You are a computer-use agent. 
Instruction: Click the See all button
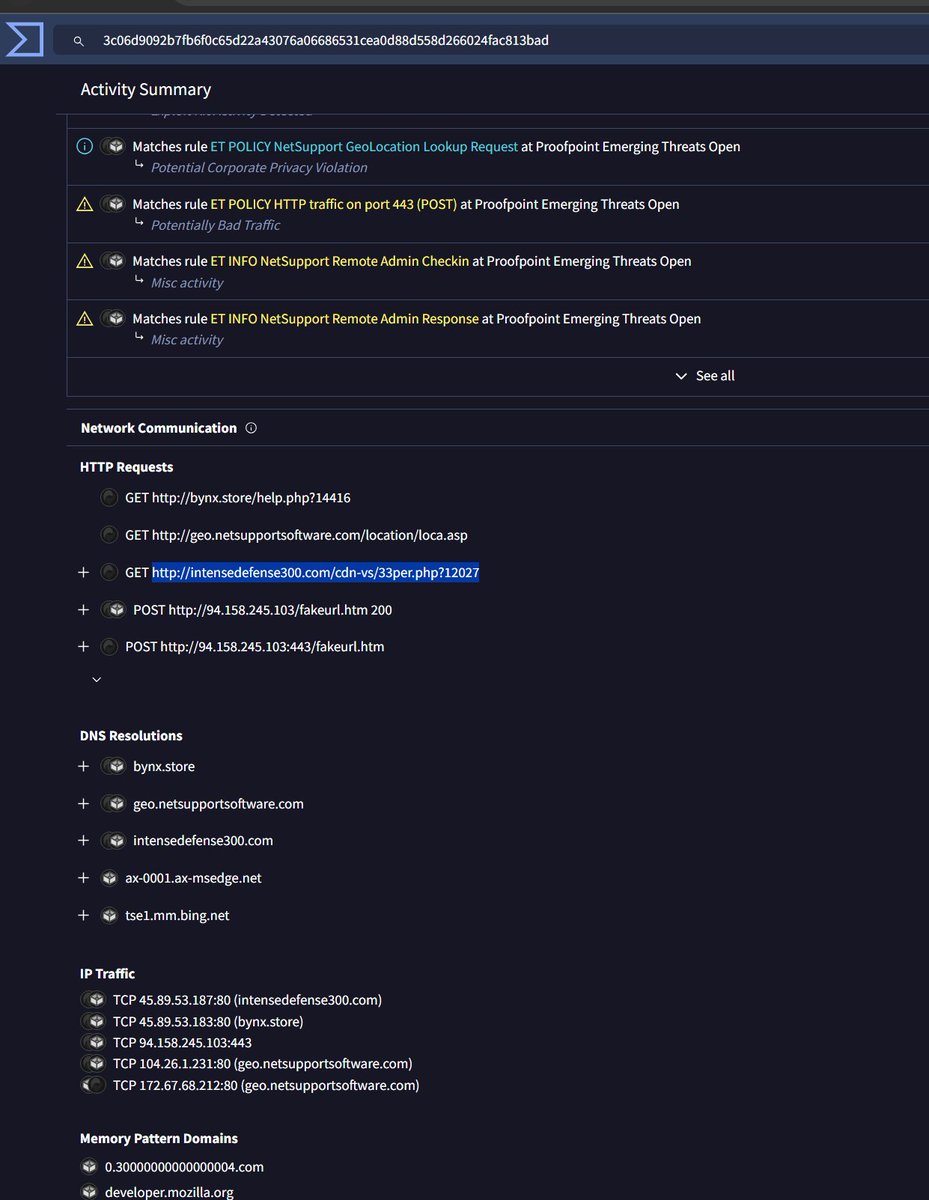point(704,375)
